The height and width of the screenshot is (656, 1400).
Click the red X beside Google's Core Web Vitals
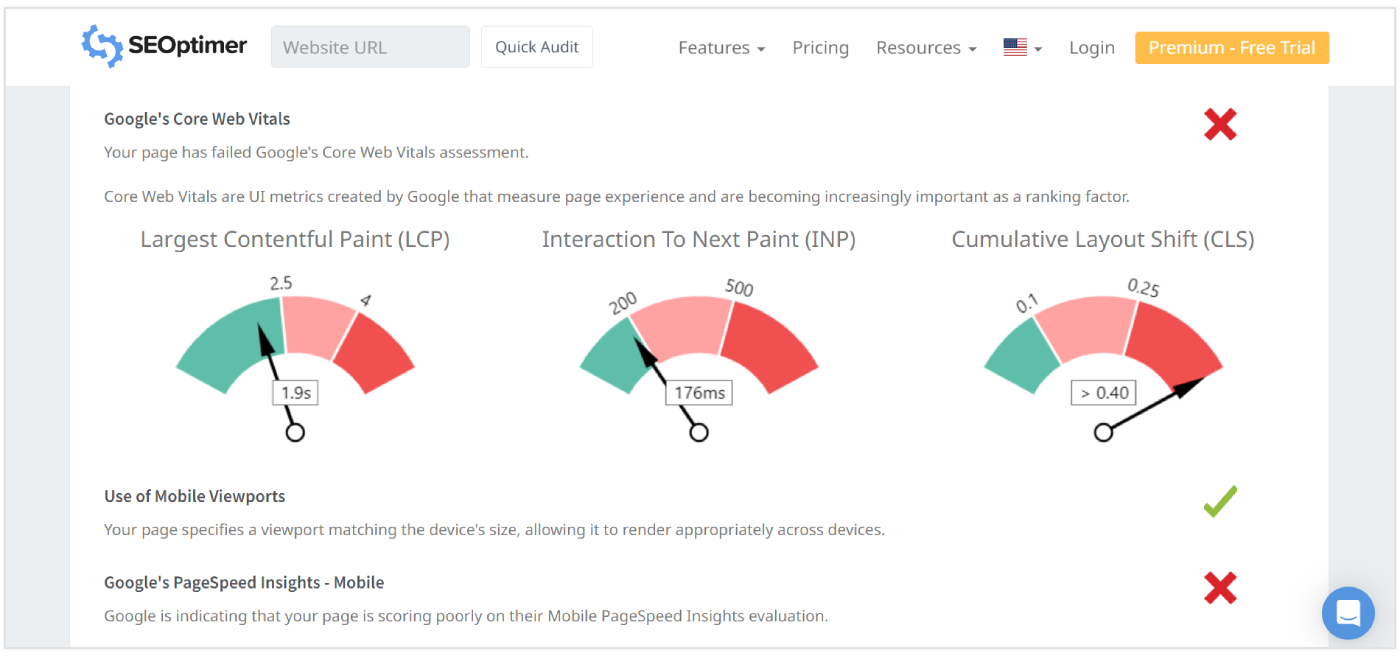[x=1220, y=124]
